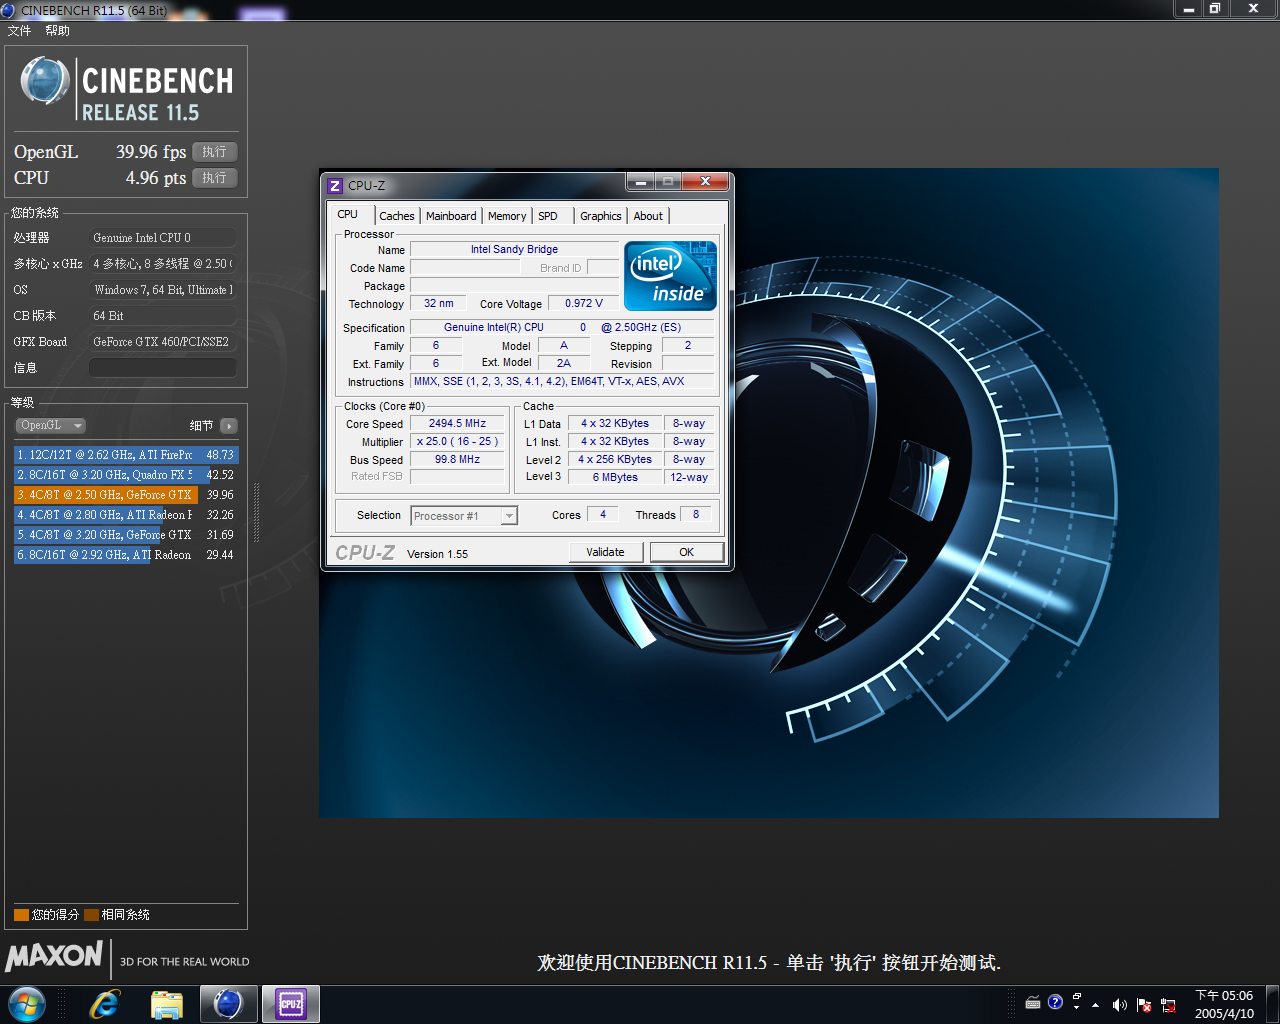Switch to the Mainboard tab
1280x1024 pixels.
451,216
